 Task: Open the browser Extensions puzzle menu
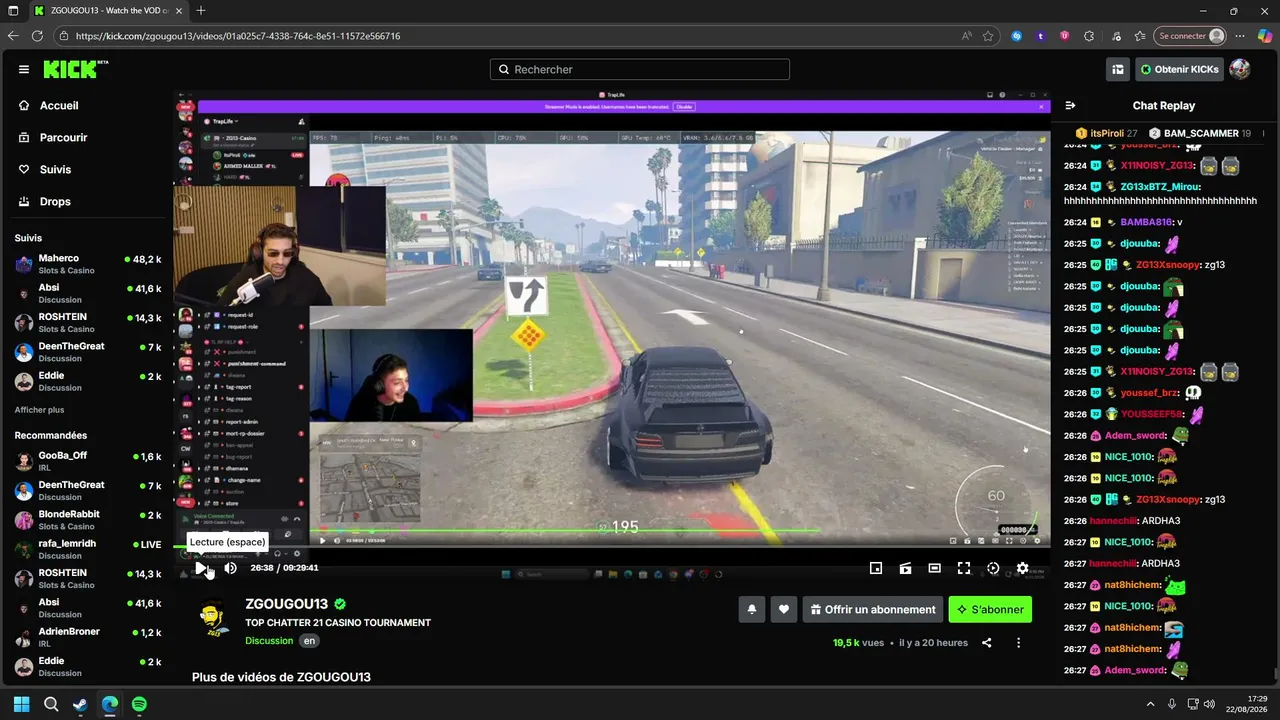[x=1089, y=36]
